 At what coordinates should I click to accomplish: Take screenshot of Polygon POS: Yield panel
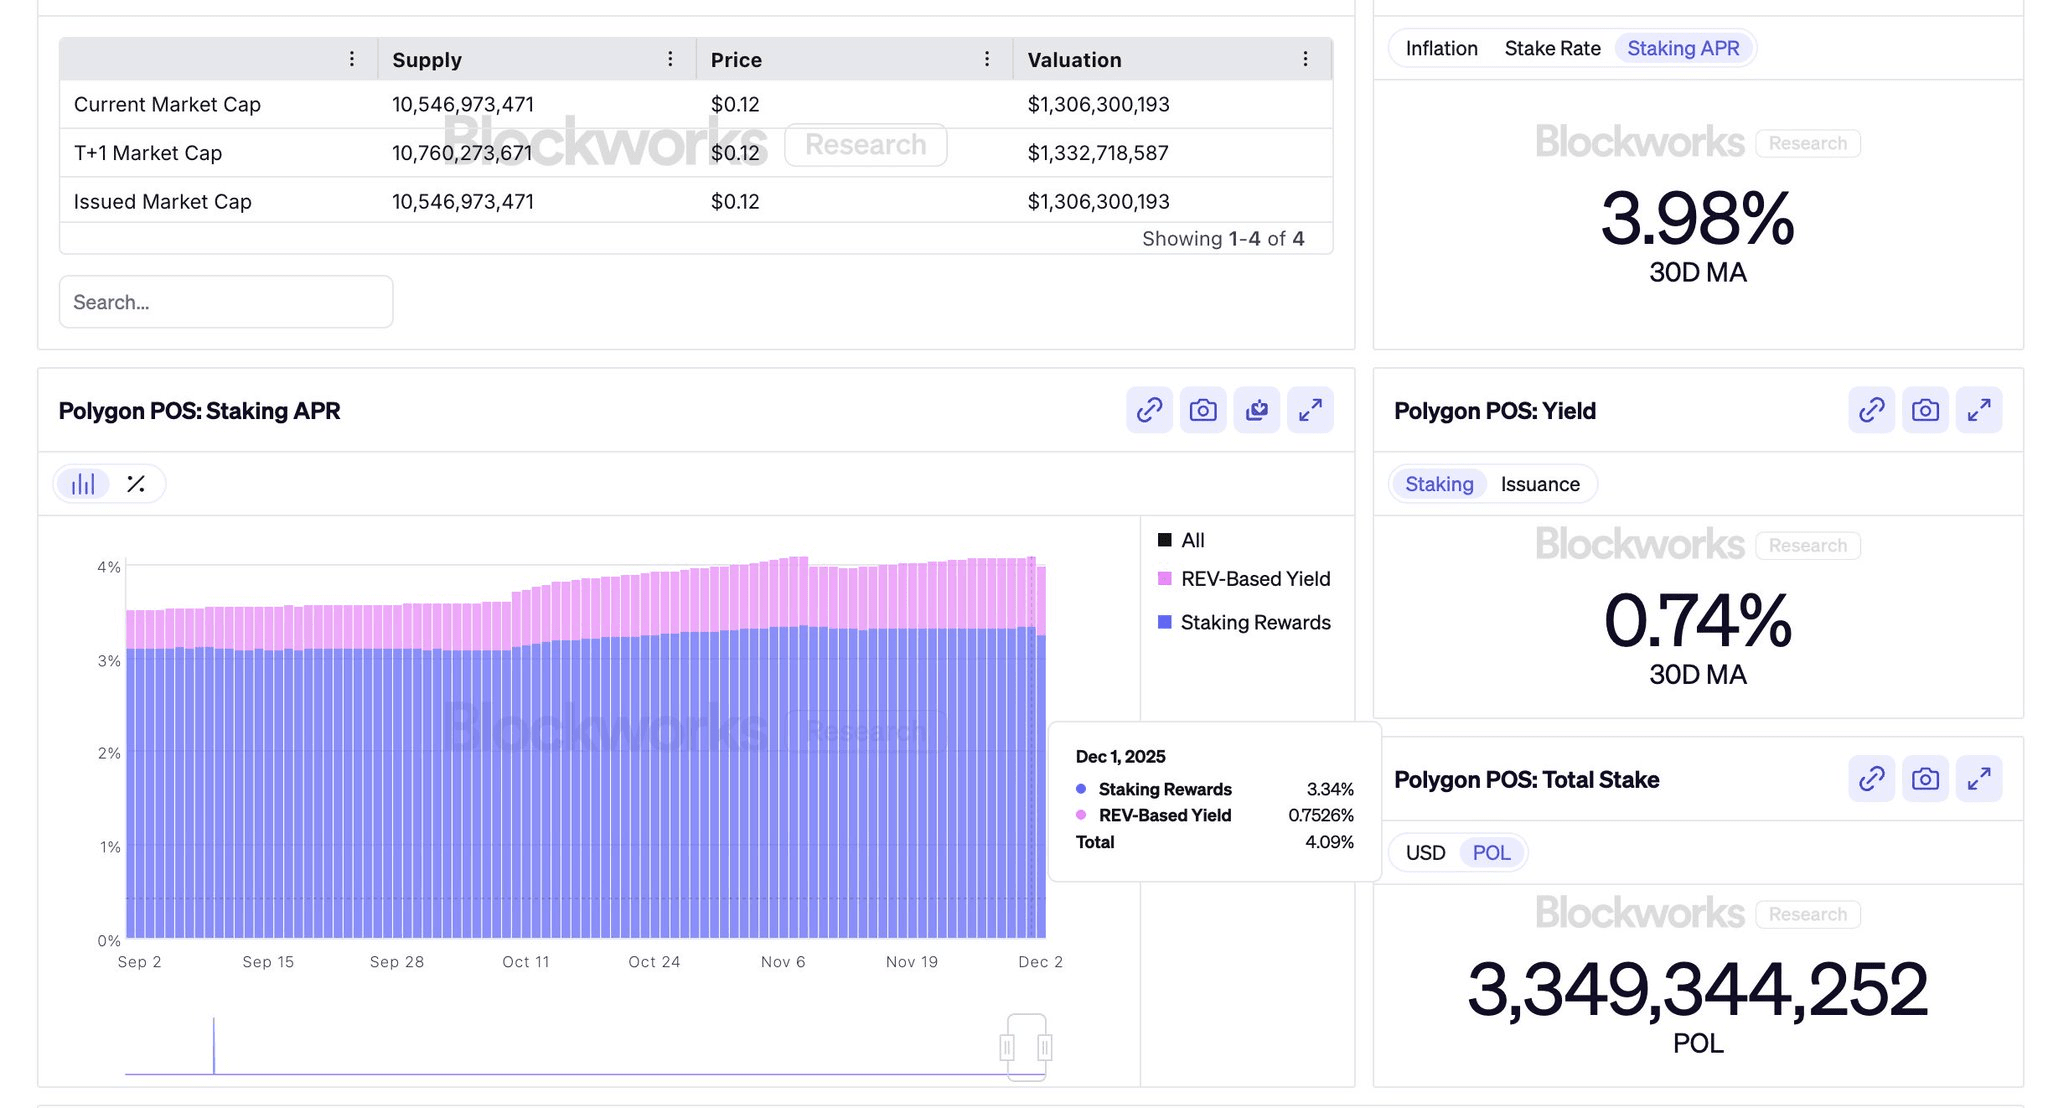coord(1925,410)
